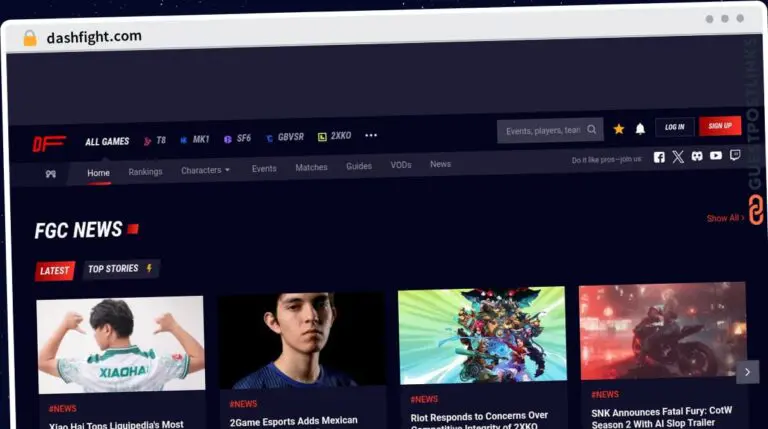The height and width of the screenshot is (429, 768).
Task: Open the Riot 2XKO article thumbnail
Action: pos(482,335)
